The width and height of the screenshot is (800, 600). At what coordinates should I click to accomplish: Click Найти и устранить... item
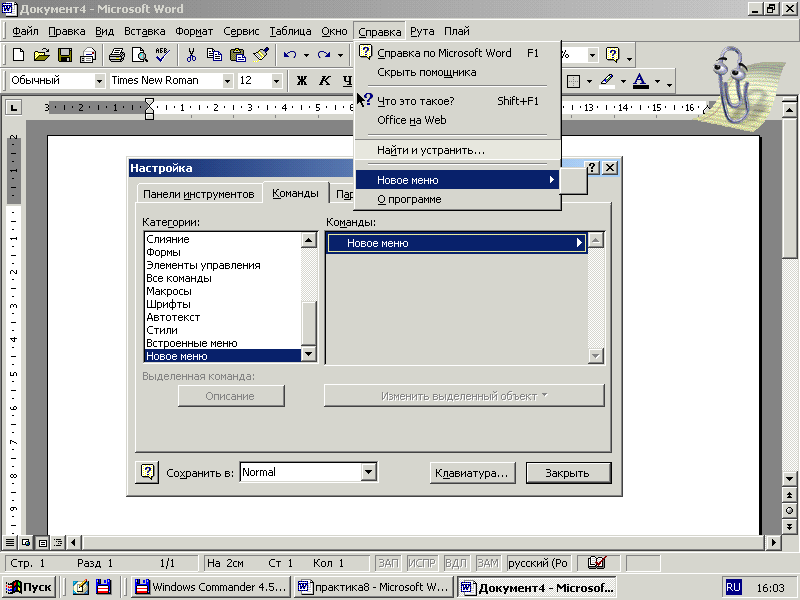coord(457,150)
